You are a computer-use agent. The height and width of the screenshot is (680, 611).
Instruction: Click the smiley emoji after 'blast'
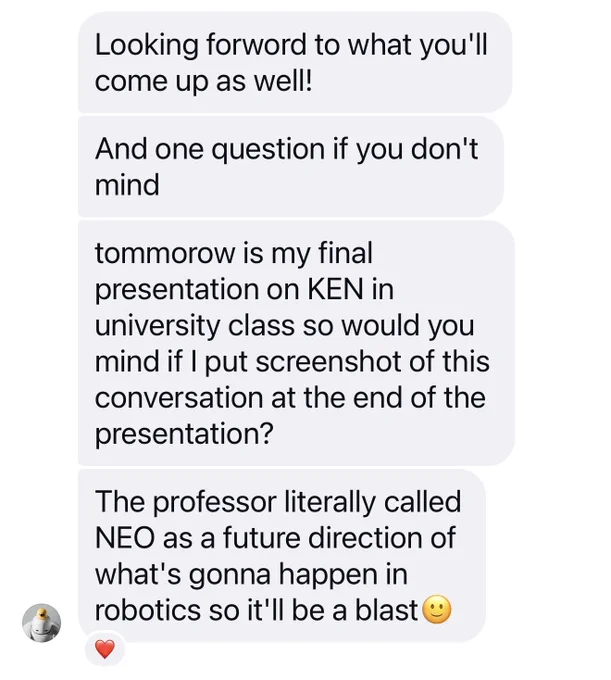click(436, 609)
